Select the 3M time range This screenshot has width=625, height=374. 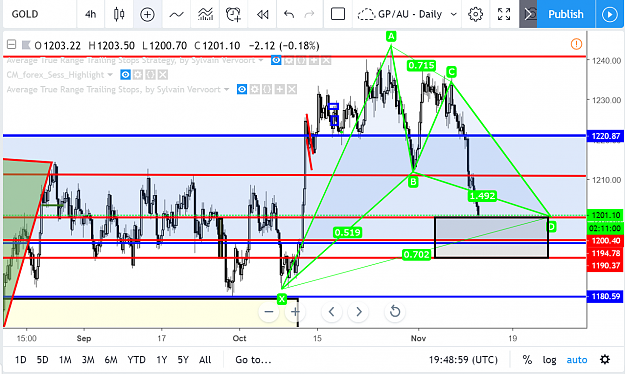(x=88, y=360)
